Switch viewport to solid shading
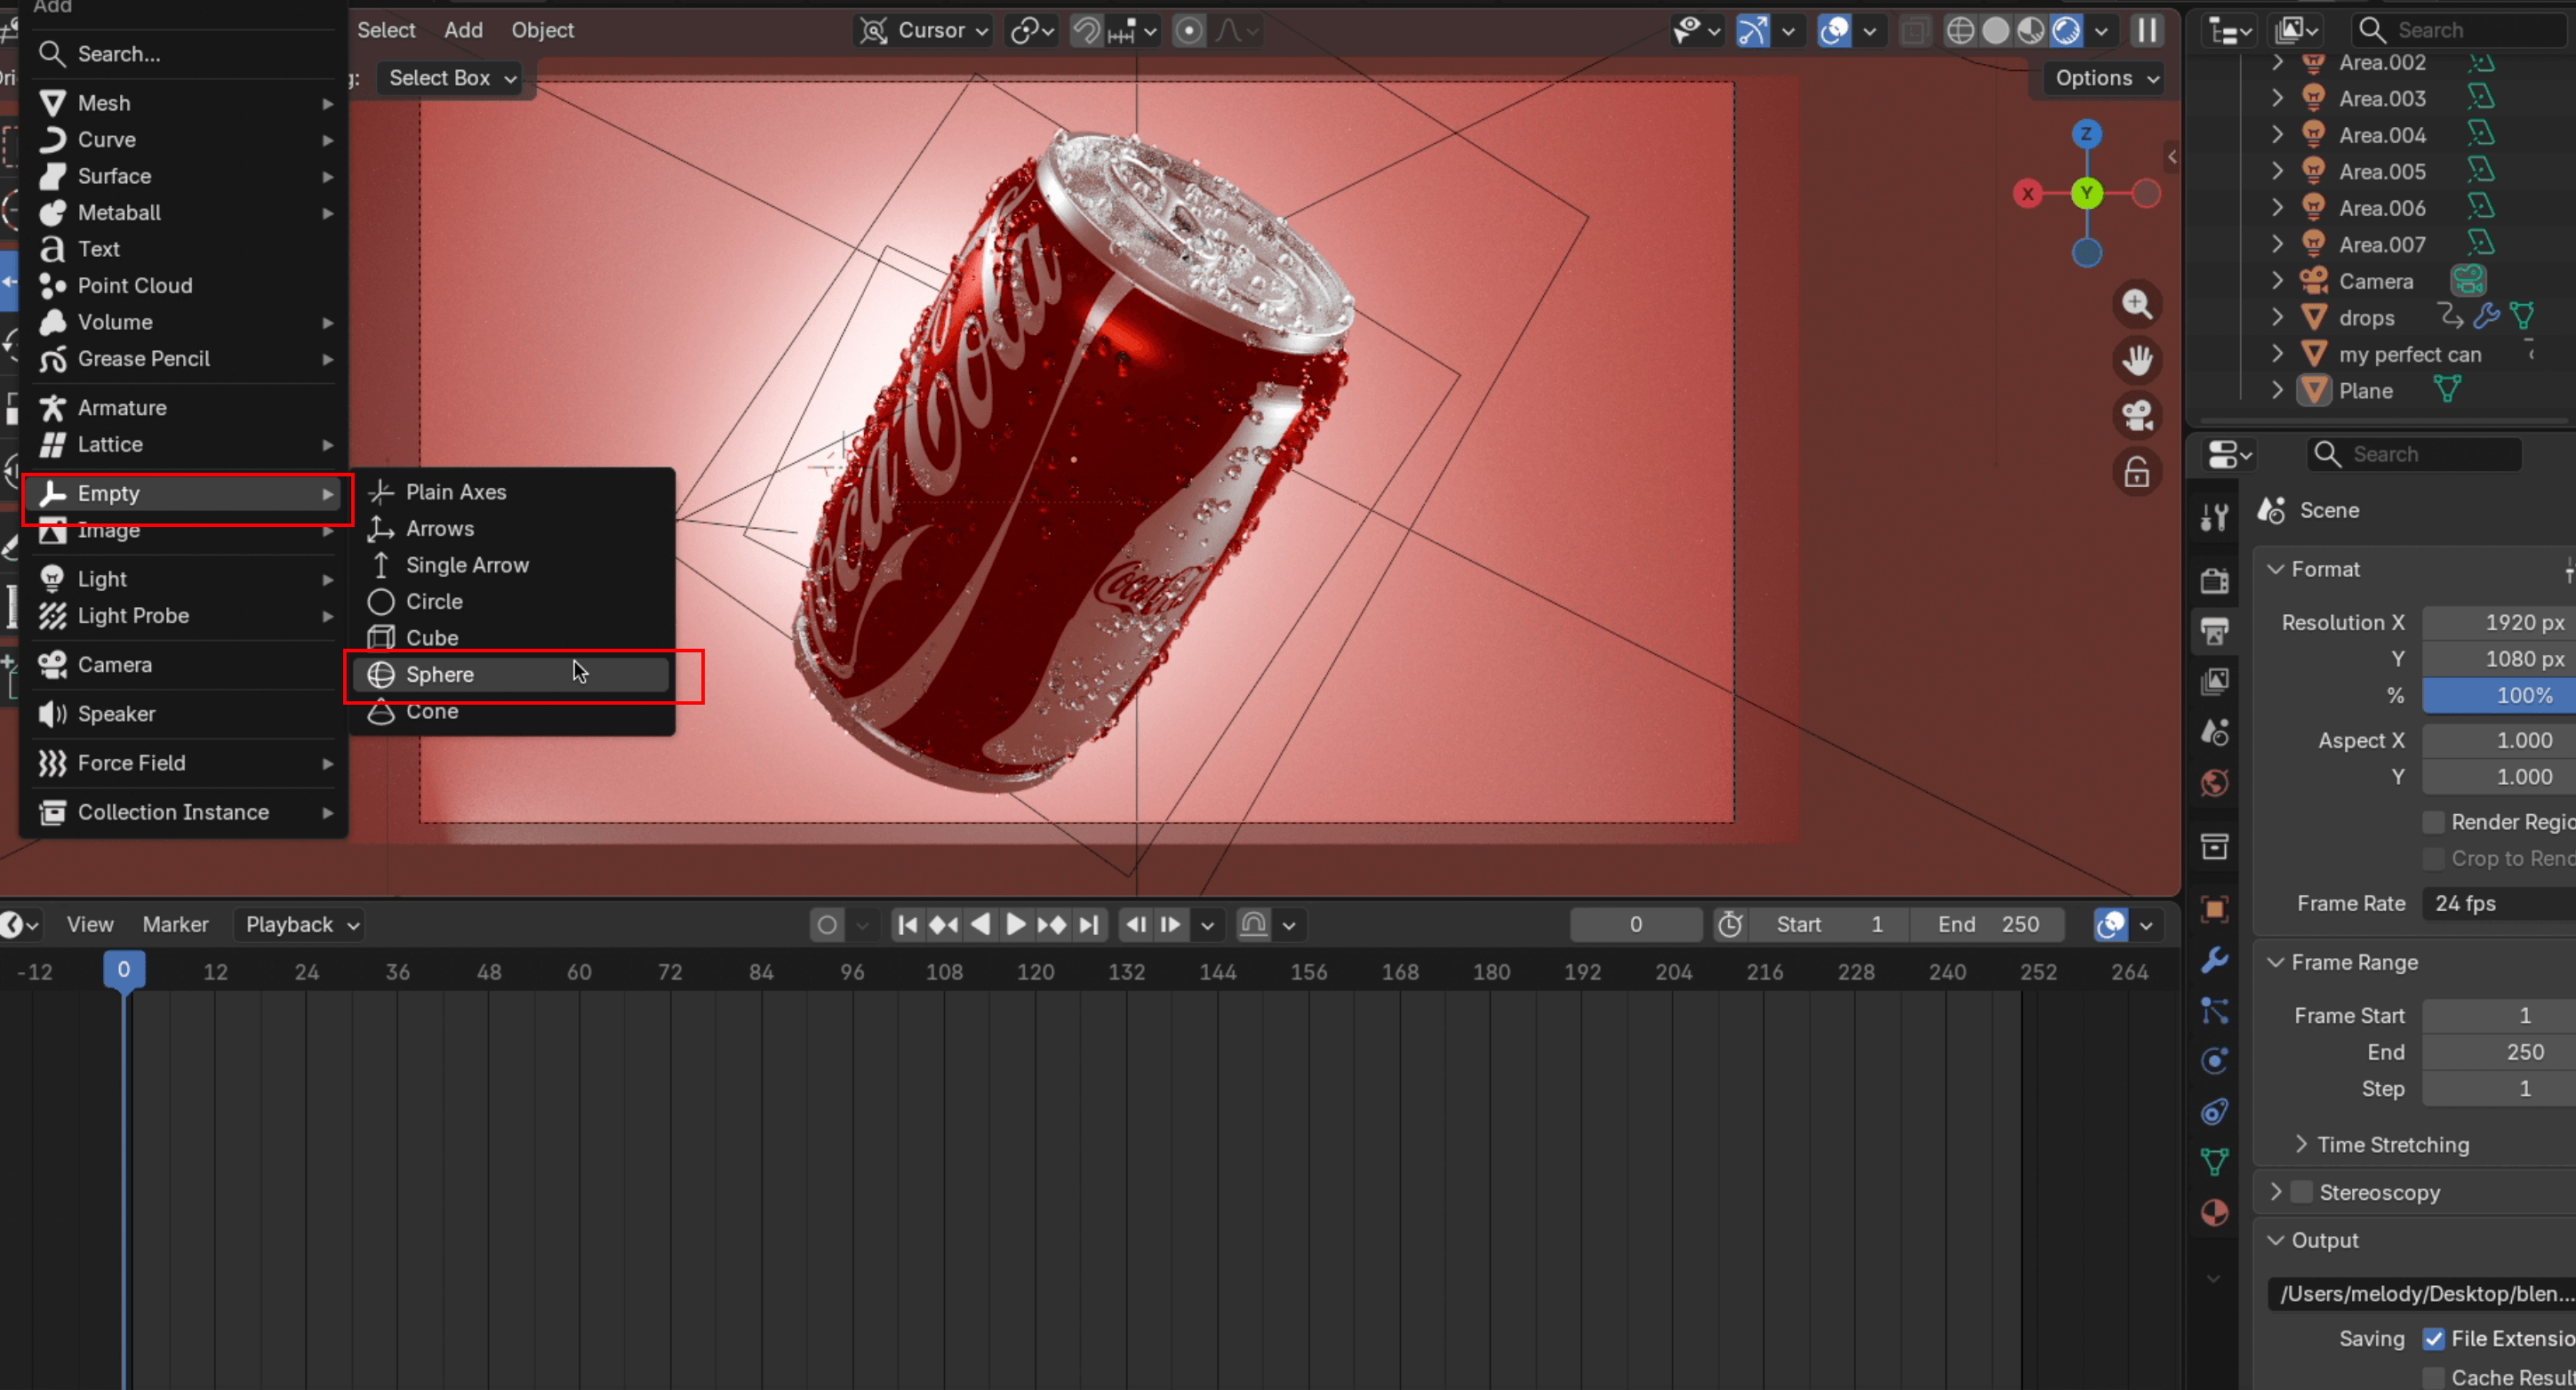This screenshot has width=2576, height=1390. [1995, 31]
